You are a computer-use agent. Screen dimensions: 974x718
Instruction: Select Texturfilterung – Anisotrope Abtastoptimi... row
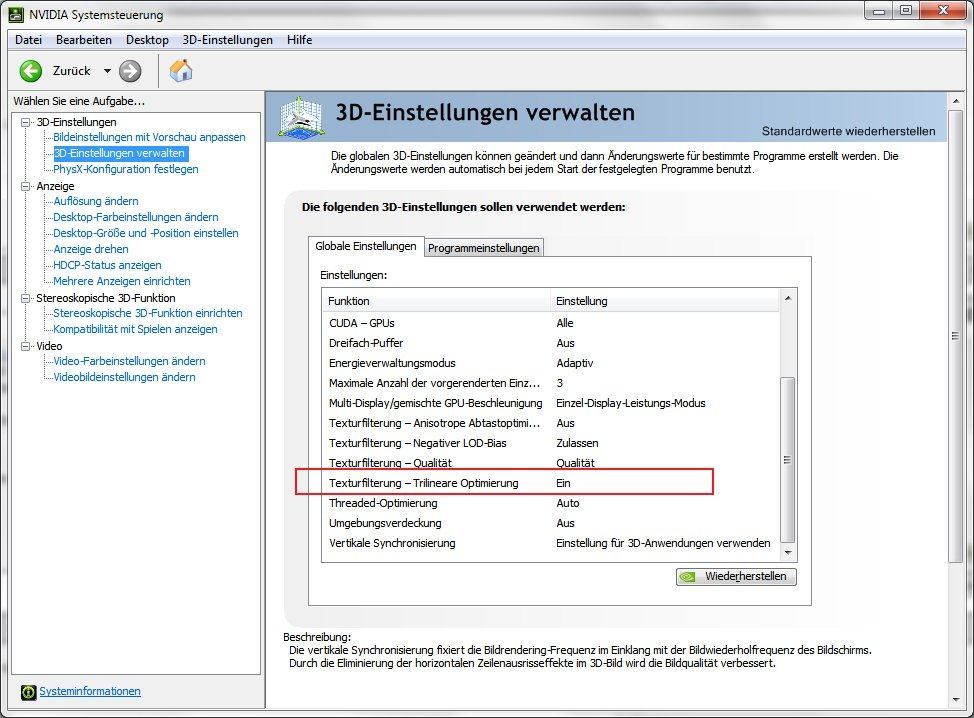tap(550, 423)
